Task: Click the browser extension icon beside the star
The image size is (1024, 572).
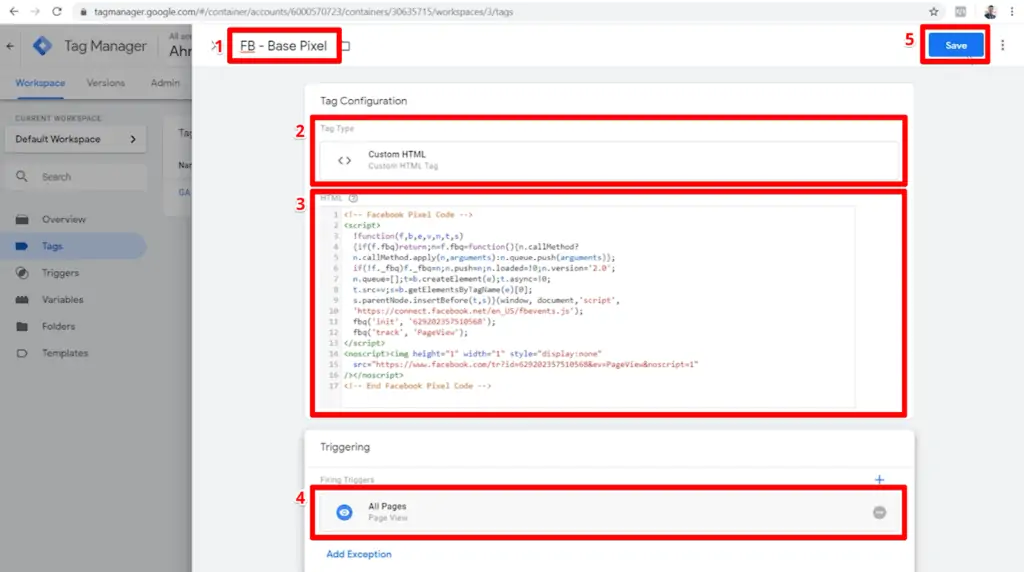Action: 961,11
